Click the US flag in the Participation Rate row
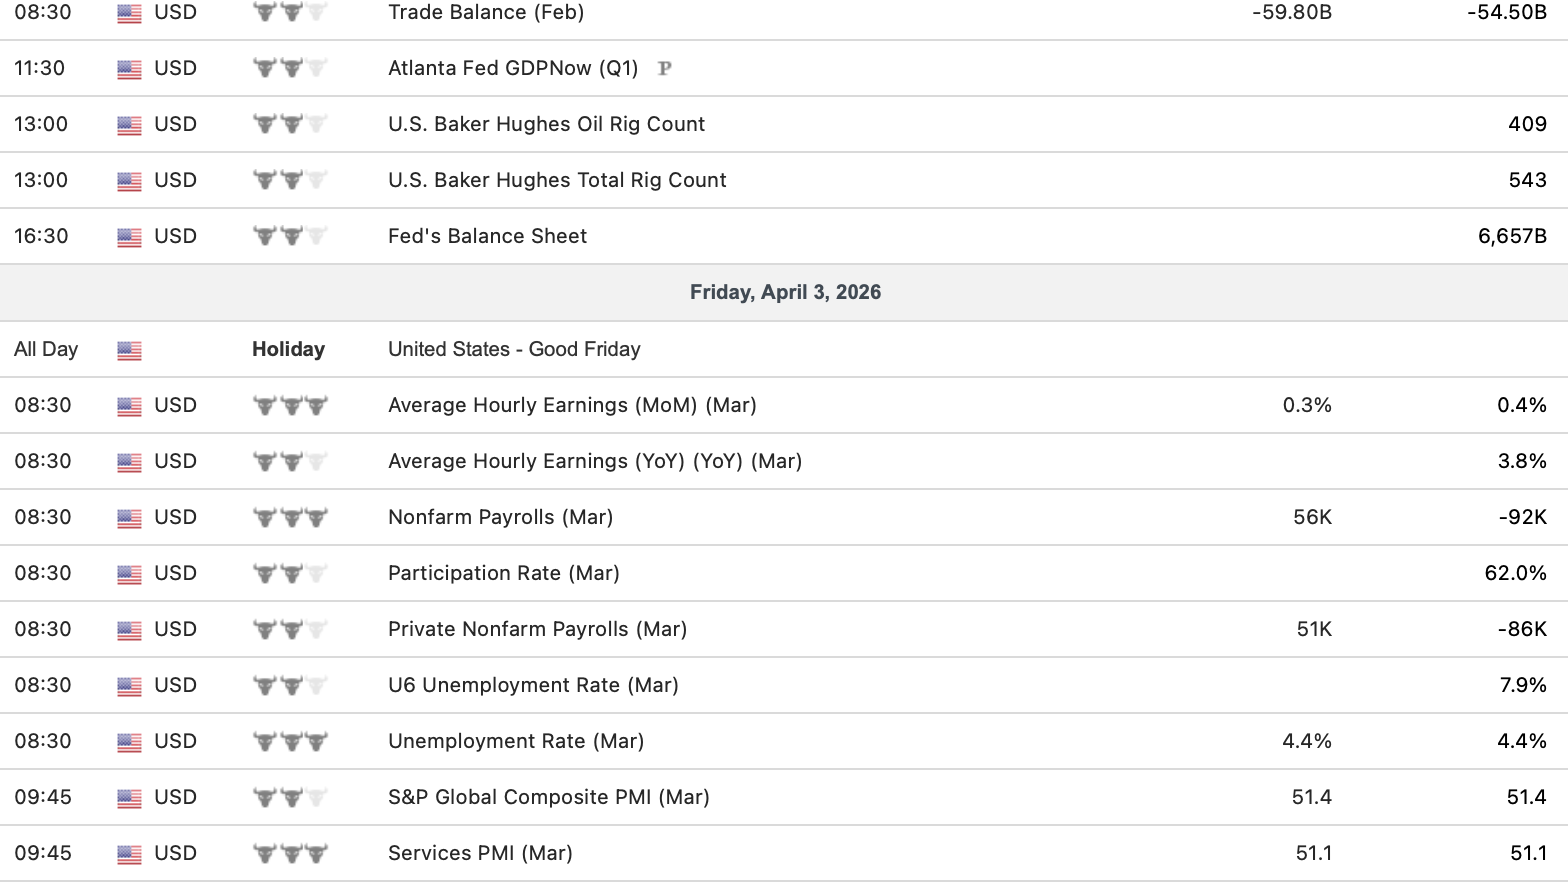The width and height of the screenshot is (1568, 892). pyautogui.click(x=129, y=575)
